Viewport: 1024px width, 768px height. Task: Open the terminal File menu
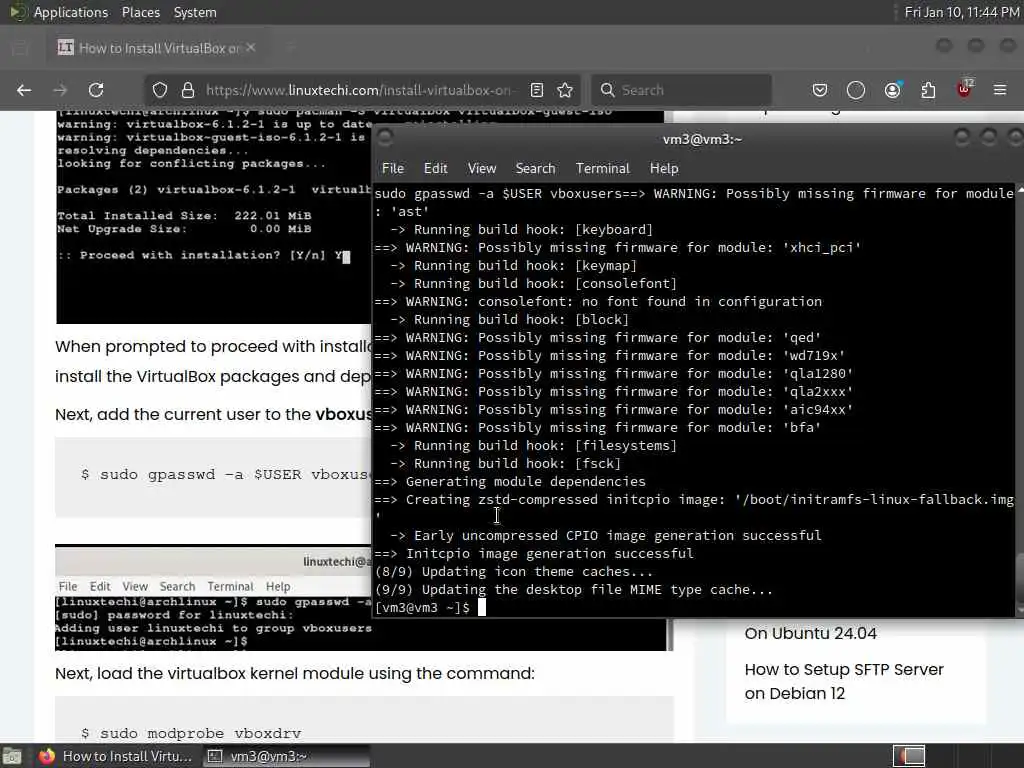click(392, 168)
